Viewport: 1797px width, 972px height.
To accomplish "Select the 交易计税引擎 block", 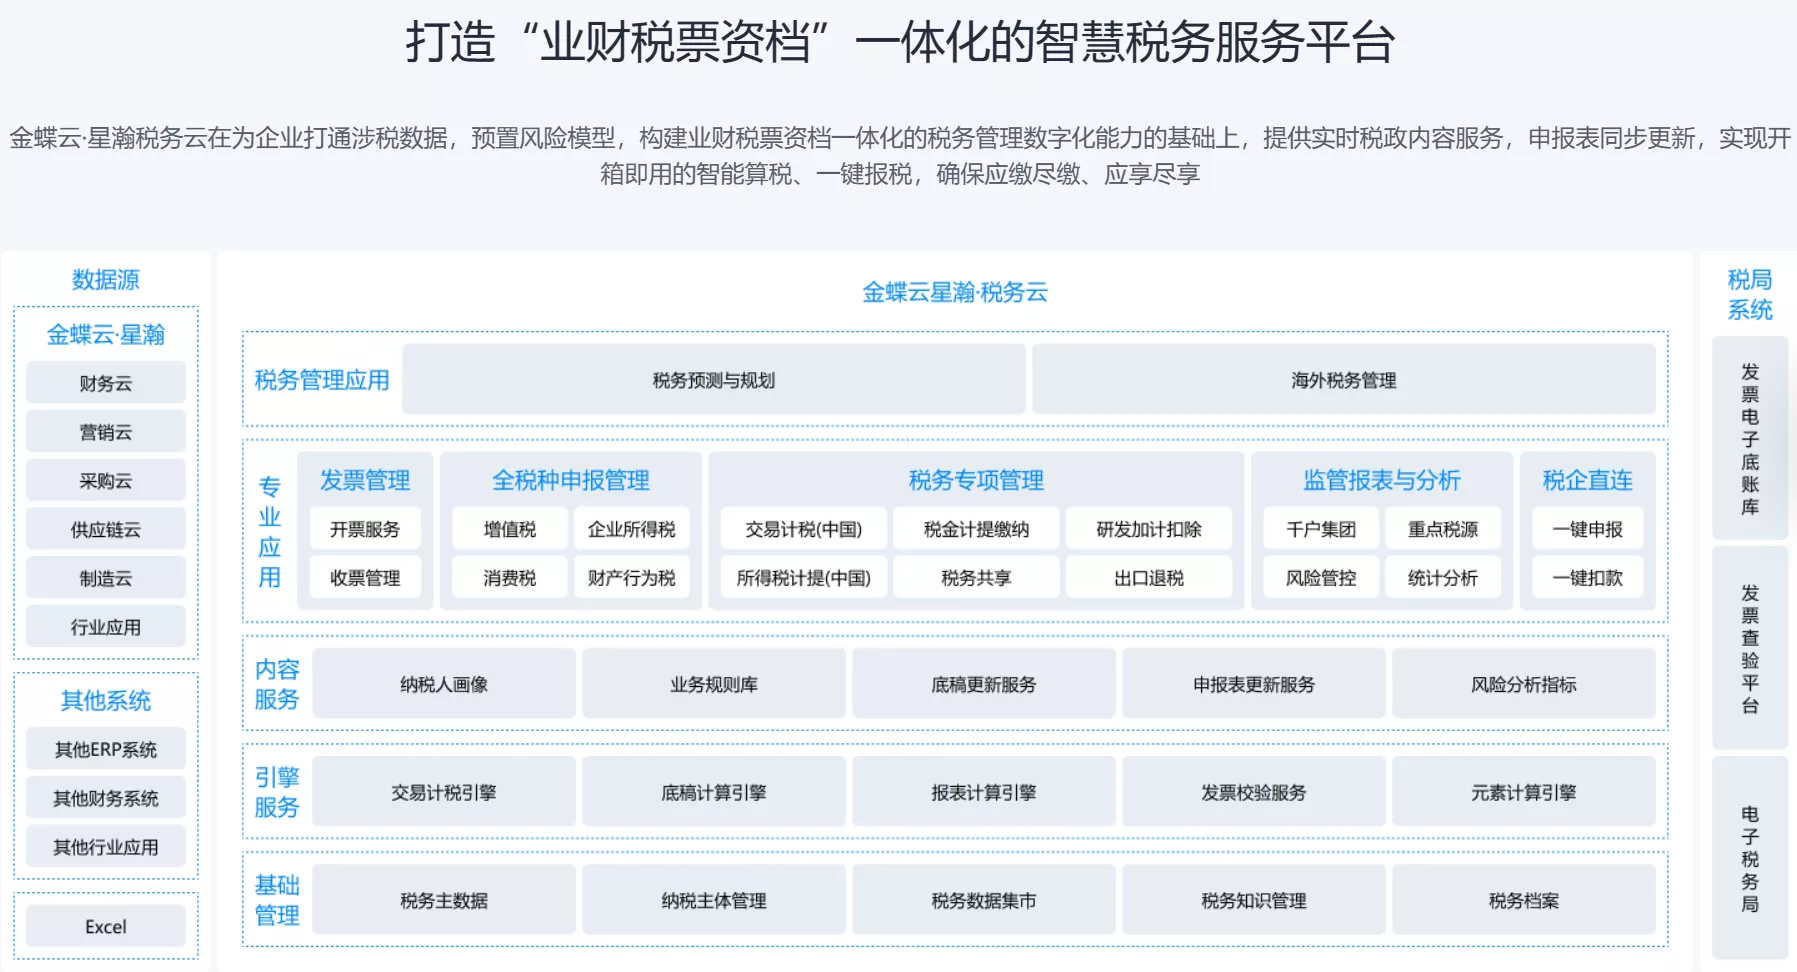I will (x=444, y=792).
